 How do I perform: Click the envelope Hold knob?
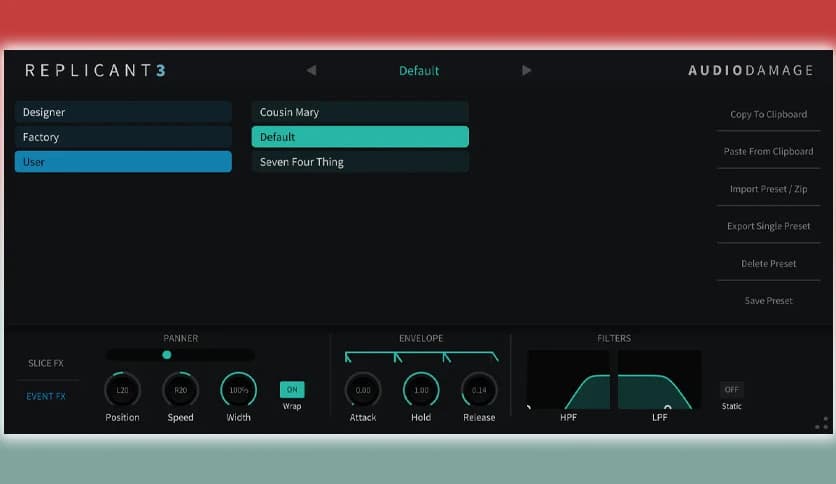click(x=421, y=390)
